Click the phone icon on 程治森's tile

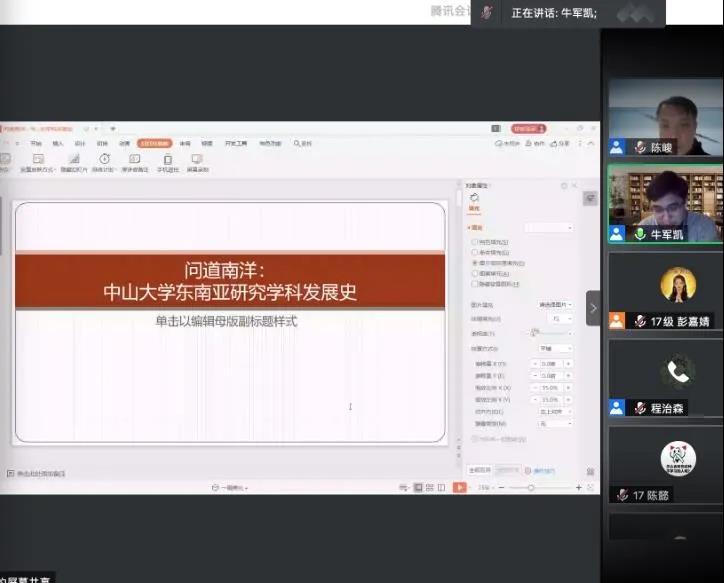[680, 371]
